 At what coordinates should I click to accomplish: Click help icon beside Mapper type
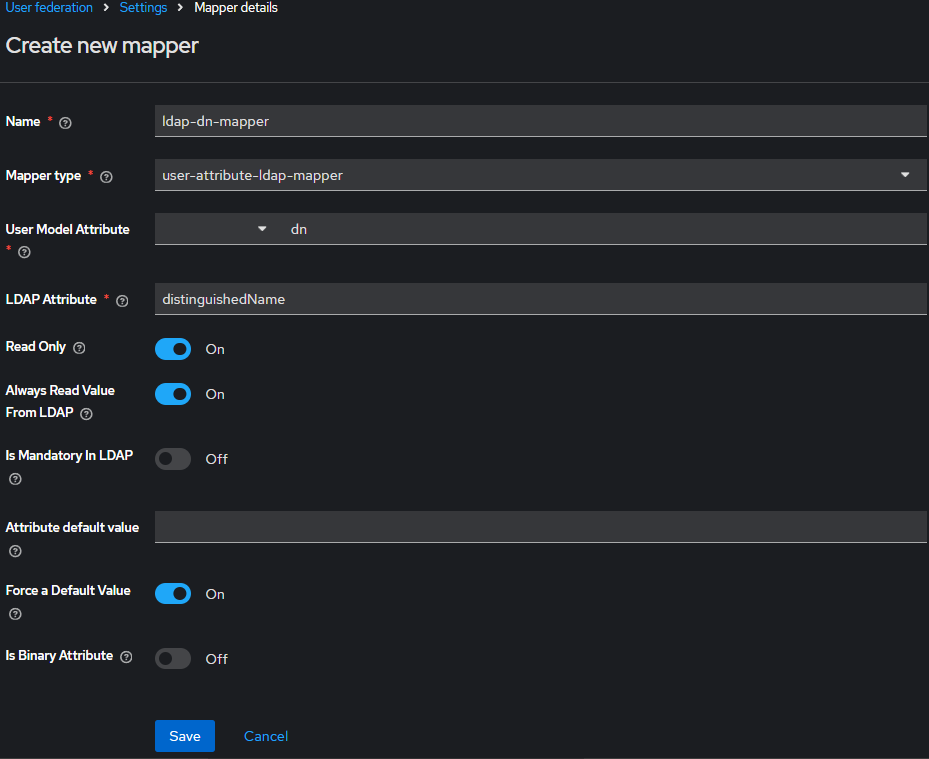[x=107, y=177]
